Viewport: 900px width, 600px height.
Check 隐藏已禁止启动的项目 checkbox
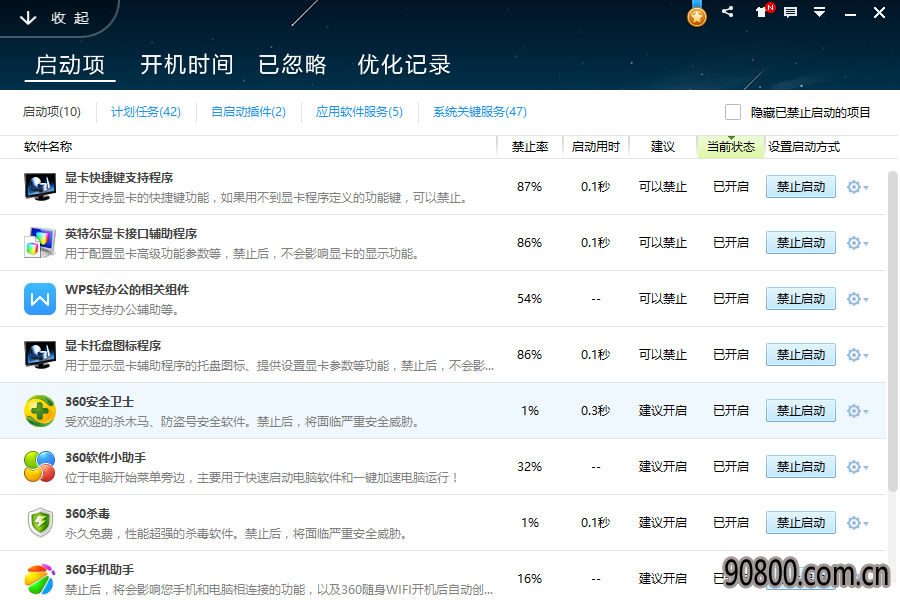[x=733, y=112]
